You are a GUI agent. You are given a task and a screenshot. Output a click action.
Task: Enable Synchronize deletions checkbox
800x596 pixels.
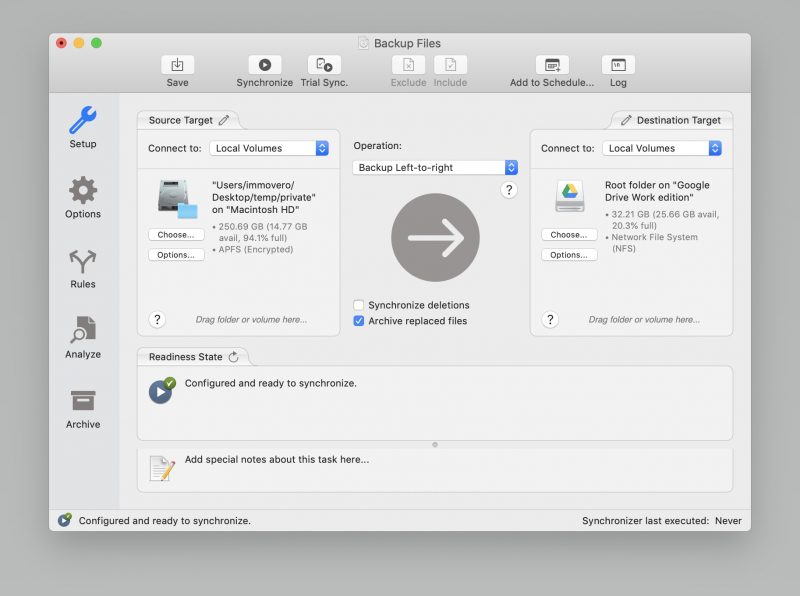click(x=359, y=305)
